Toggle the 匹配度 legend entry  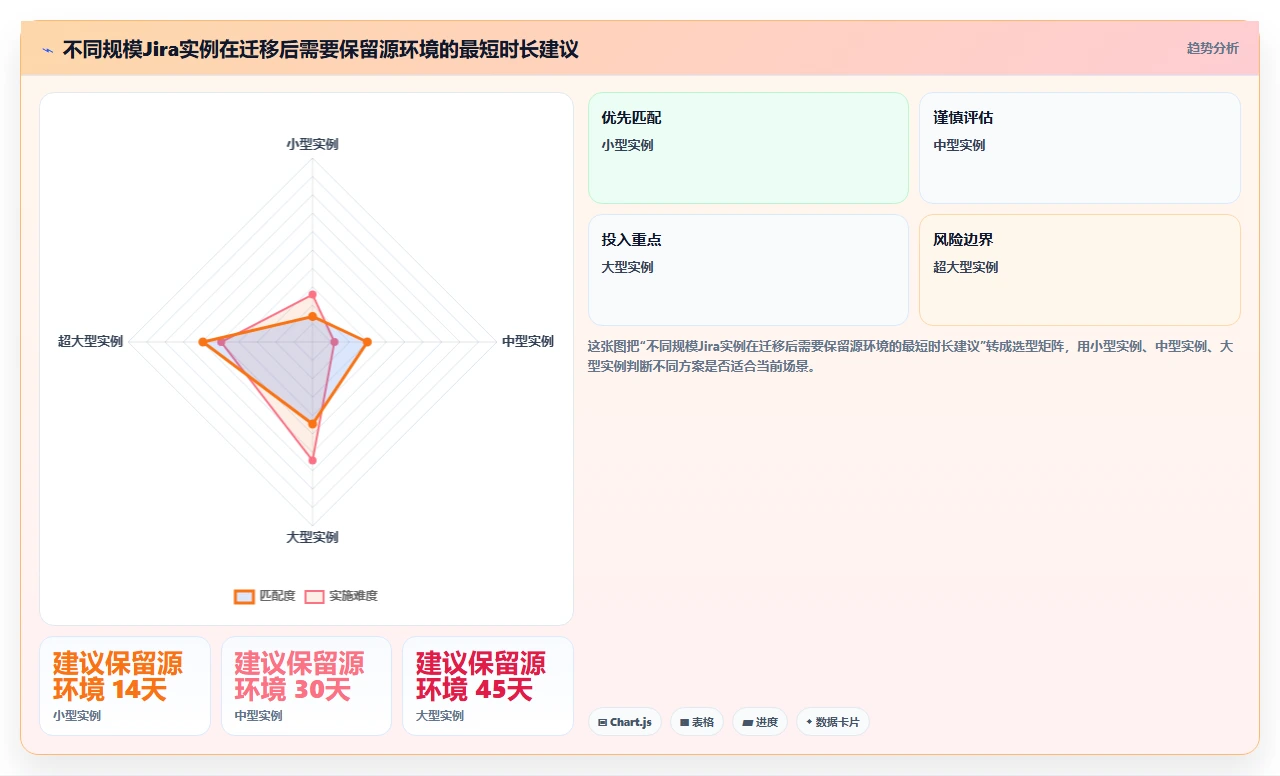click(x=265, y=596)
